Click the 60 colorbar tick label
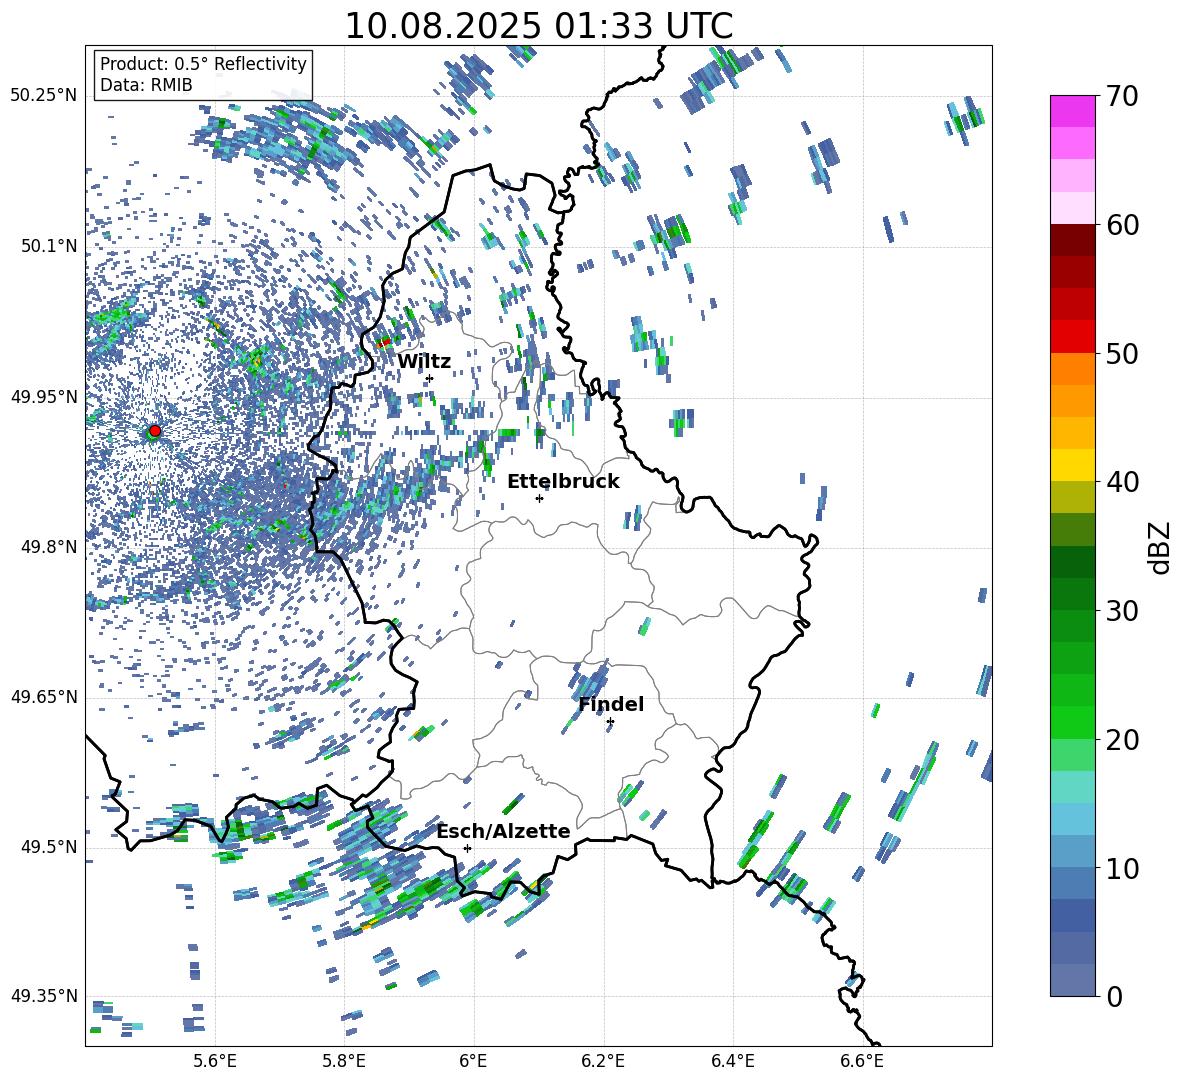Image resolution: width=1184 pixels, height=1081 pixels. tap(1122, 225)
